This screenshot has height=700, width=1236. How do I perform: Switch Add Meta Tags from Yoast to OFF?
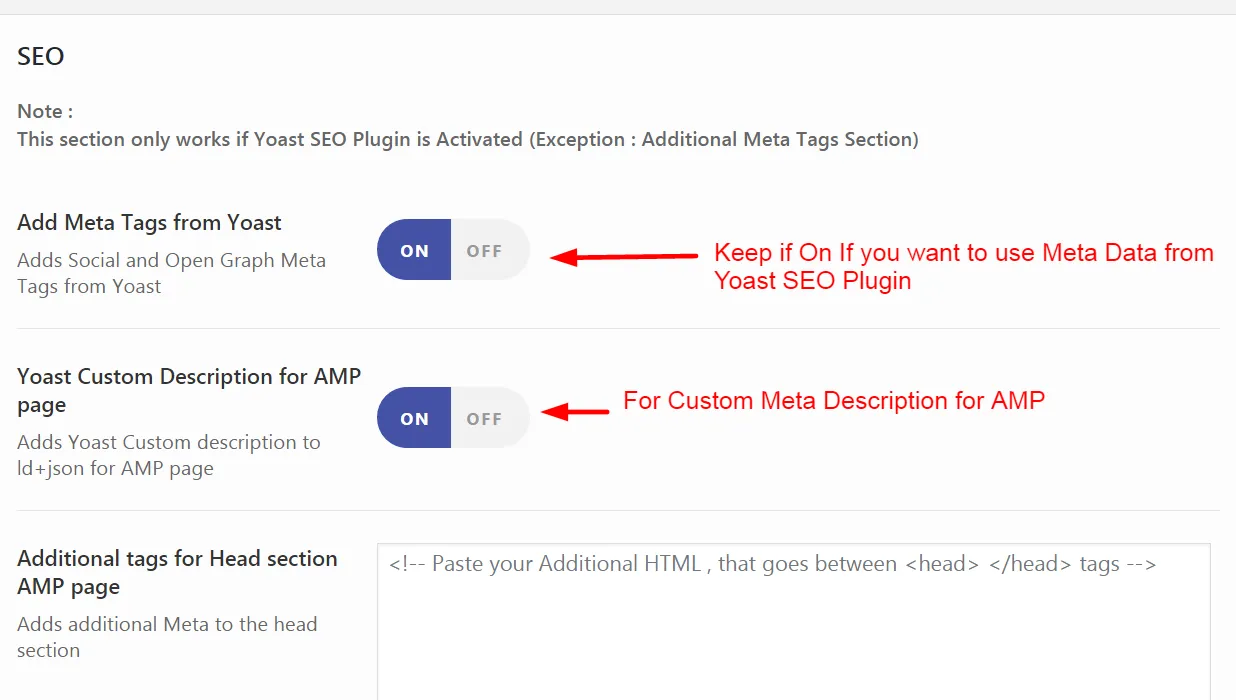[485, 251]
